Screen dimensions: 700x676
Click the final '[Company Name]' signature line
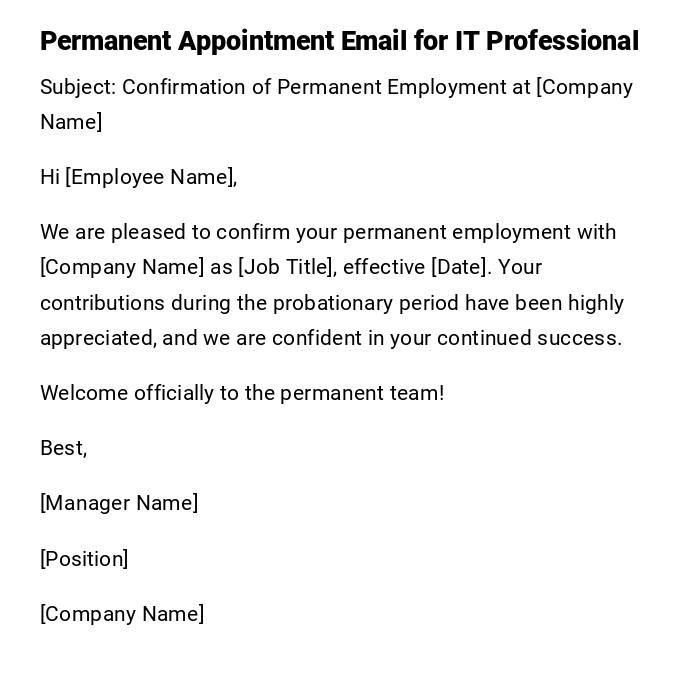click(x=122, y=614)
